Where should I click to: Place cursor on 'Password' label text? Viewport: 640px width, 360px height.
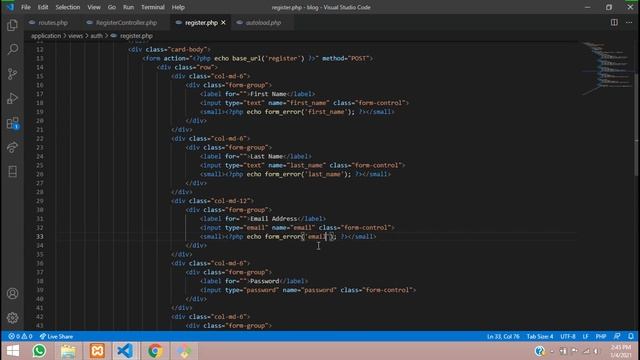(264, 281)
